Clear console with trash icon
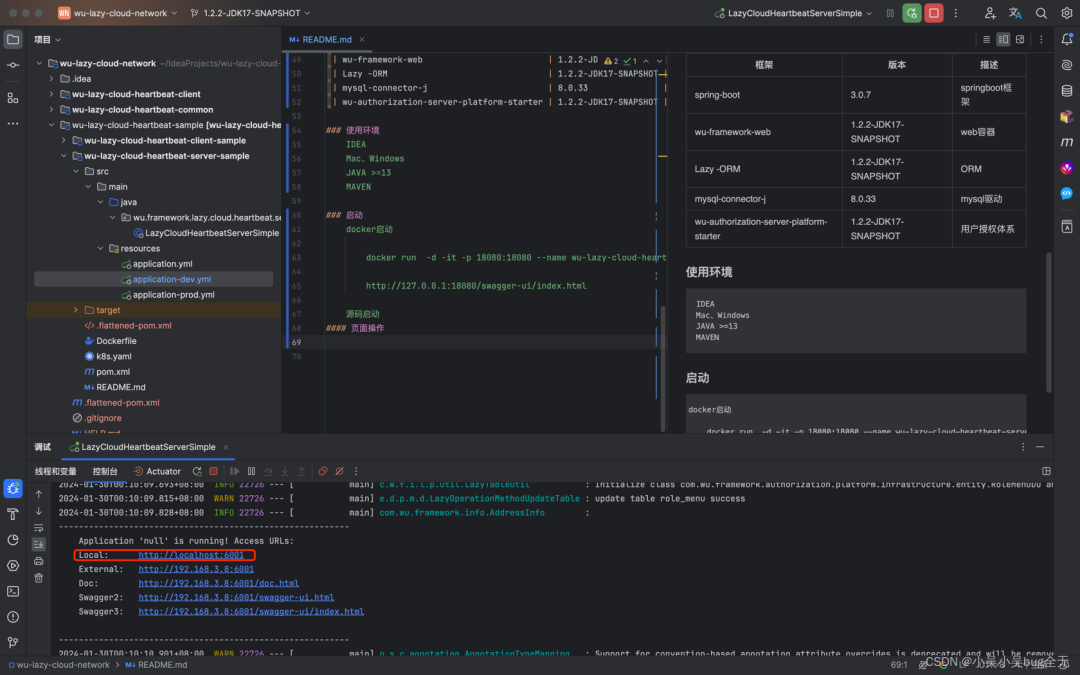 39,578
